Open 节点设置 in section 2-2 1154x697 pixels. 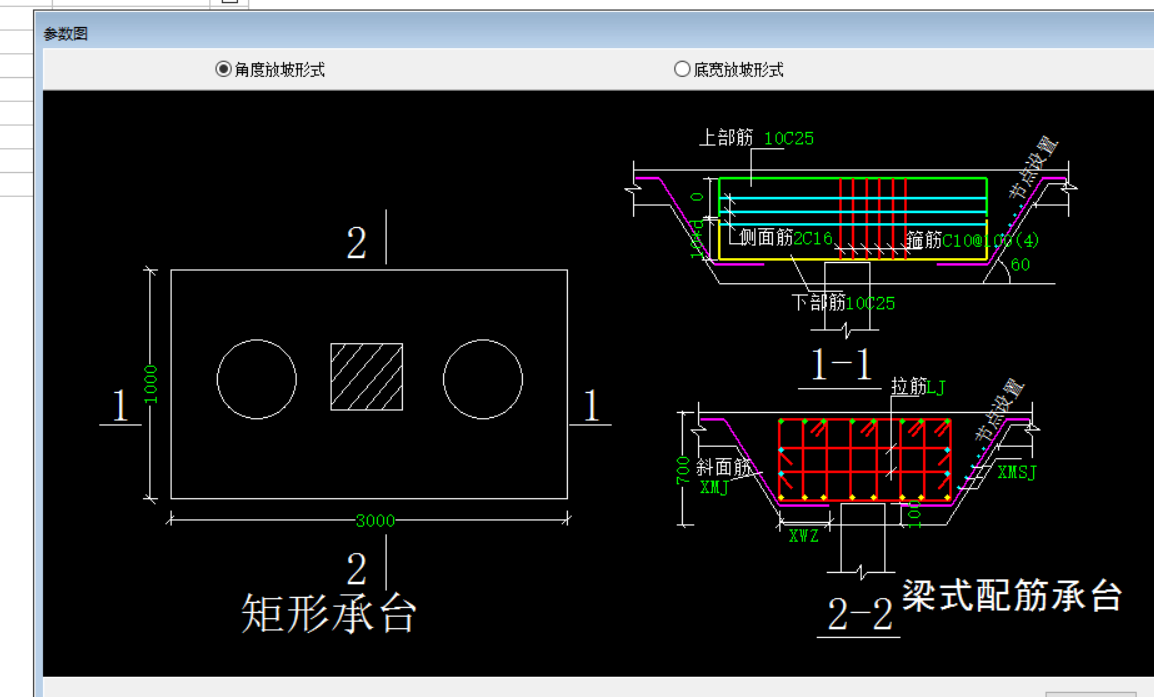[x=999, y=410]
